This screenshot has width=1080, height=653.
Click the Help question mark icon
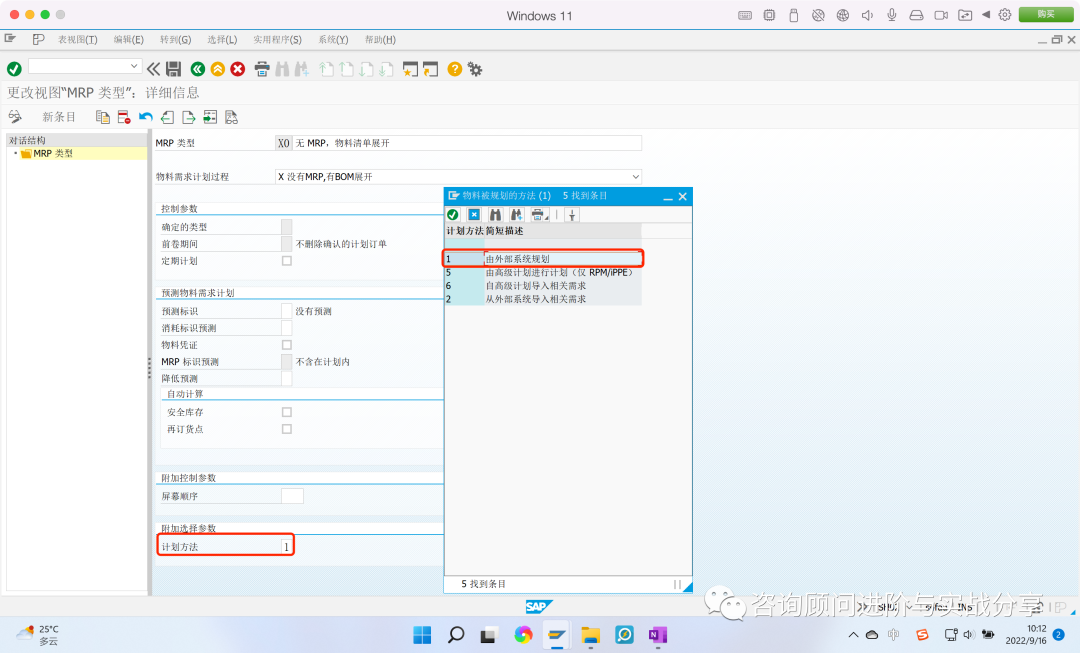[x=453, y=69]
